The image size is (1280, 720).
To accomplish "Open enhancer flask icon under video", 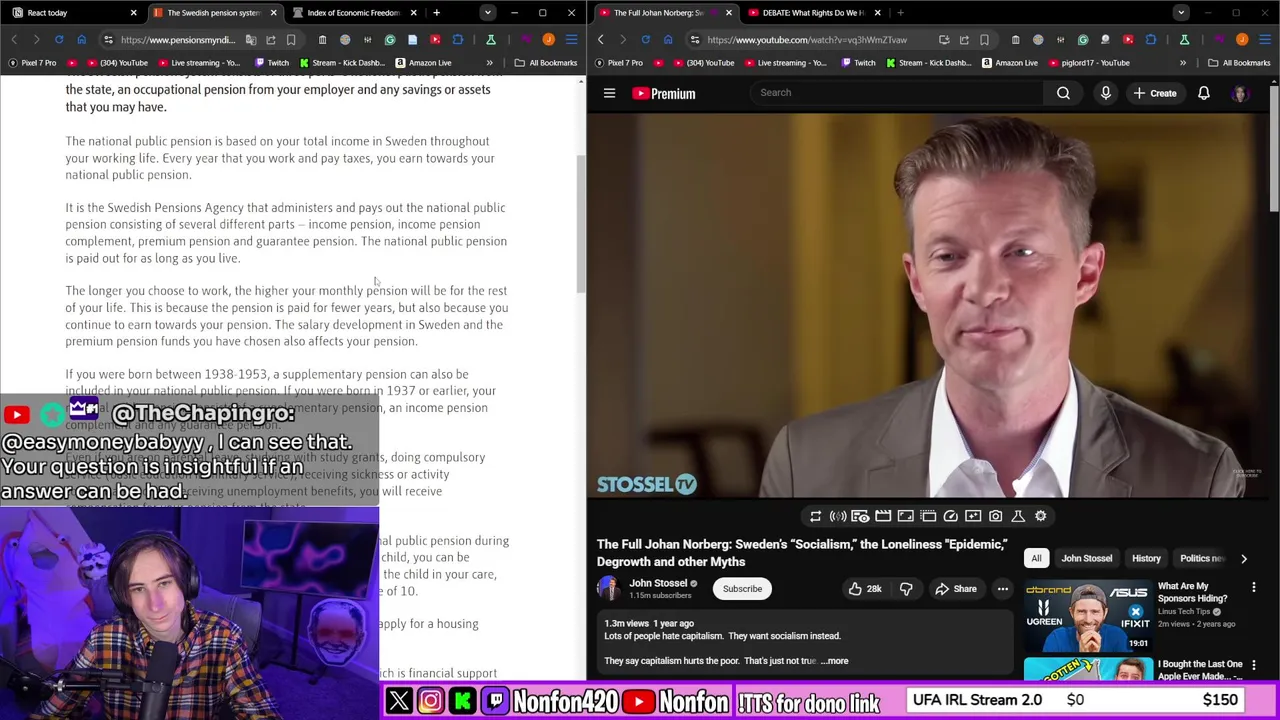I will coord(1018,516).
